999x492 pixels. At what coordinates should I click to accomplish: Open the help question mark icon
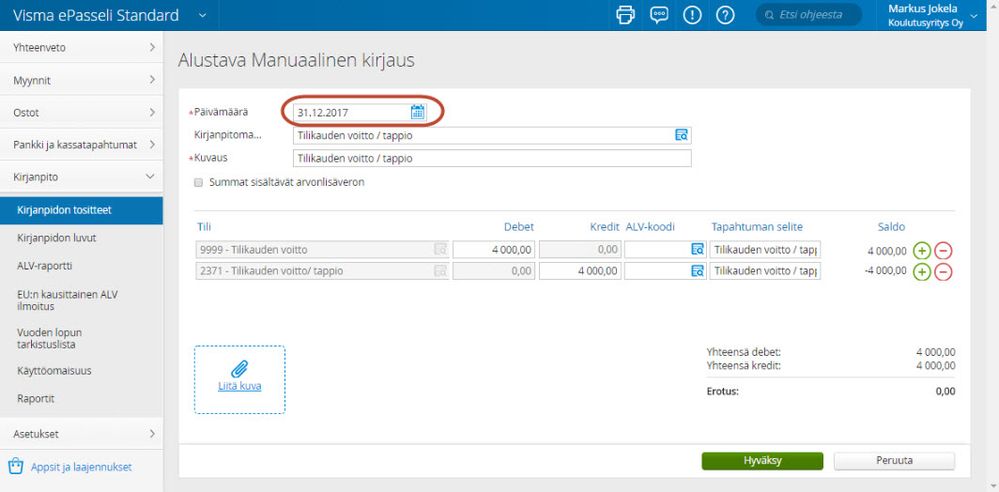point(725,15)
